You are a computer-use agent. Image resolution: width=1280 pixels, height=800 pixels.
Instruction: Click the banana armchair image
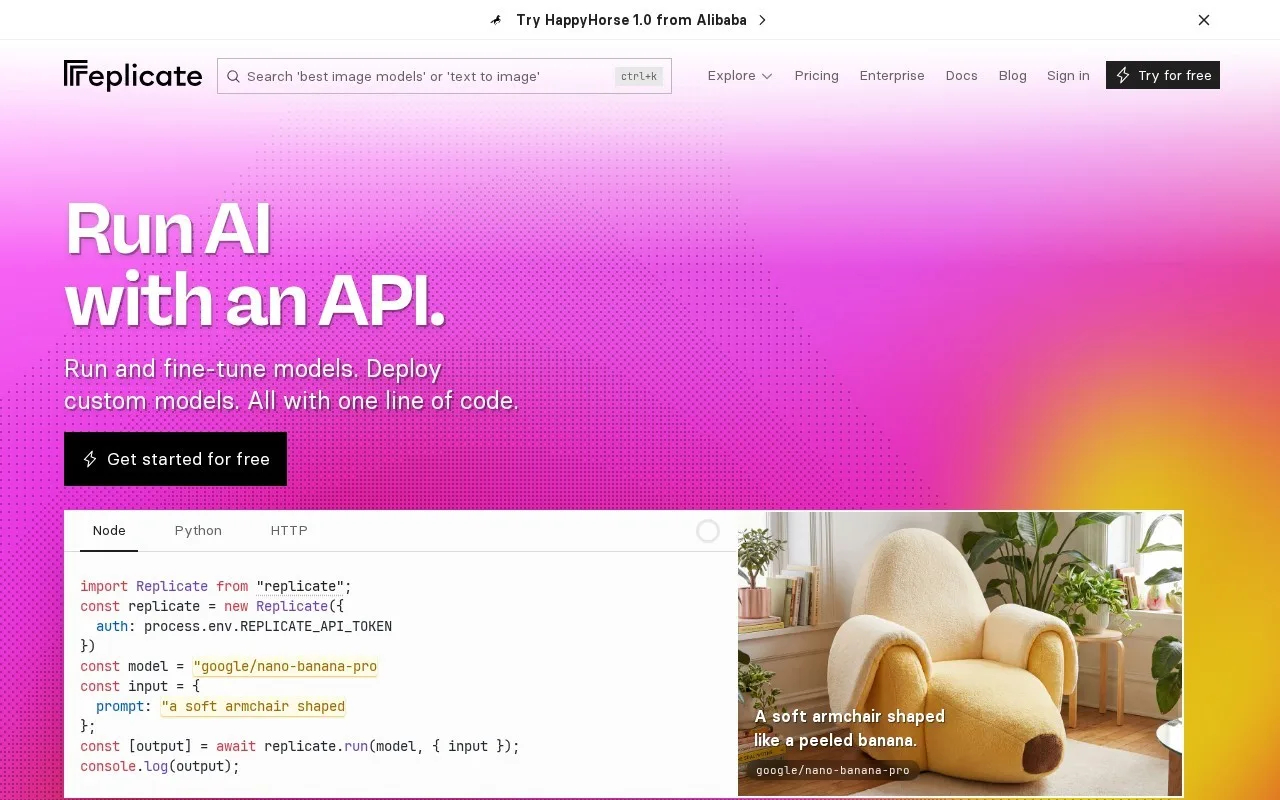(x=960, y=654)
